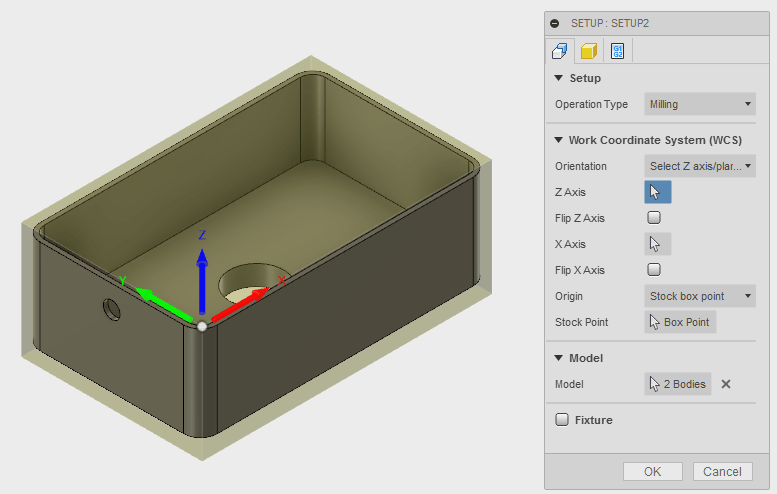Click the green Y axis arrow
The height and width of the screenshot is (494, 777).
pyautogui.click(x=164, y=304)
